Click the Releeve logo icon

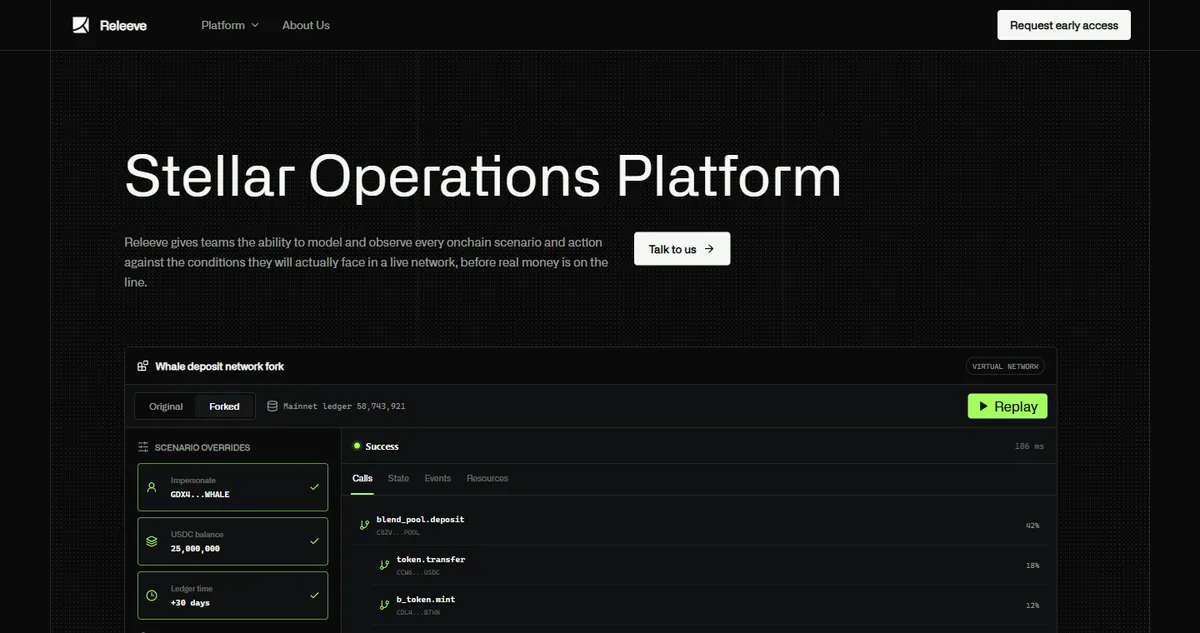point(81,25)
